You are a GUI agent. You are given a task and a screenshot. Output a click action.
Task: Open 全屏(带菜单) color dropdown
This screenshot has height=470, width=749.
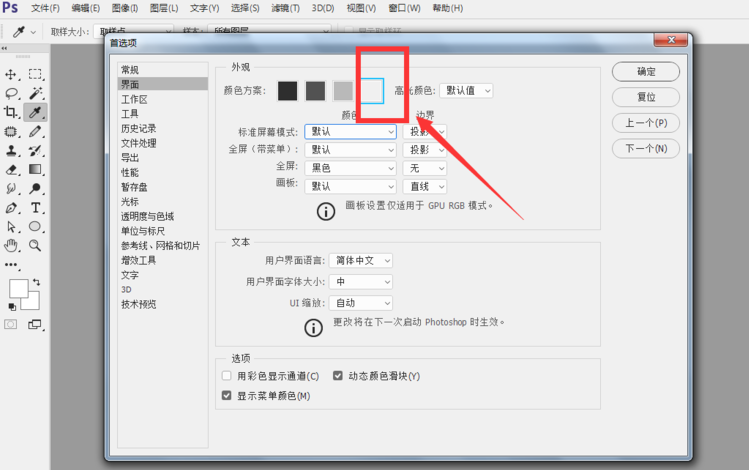(351, 150)
